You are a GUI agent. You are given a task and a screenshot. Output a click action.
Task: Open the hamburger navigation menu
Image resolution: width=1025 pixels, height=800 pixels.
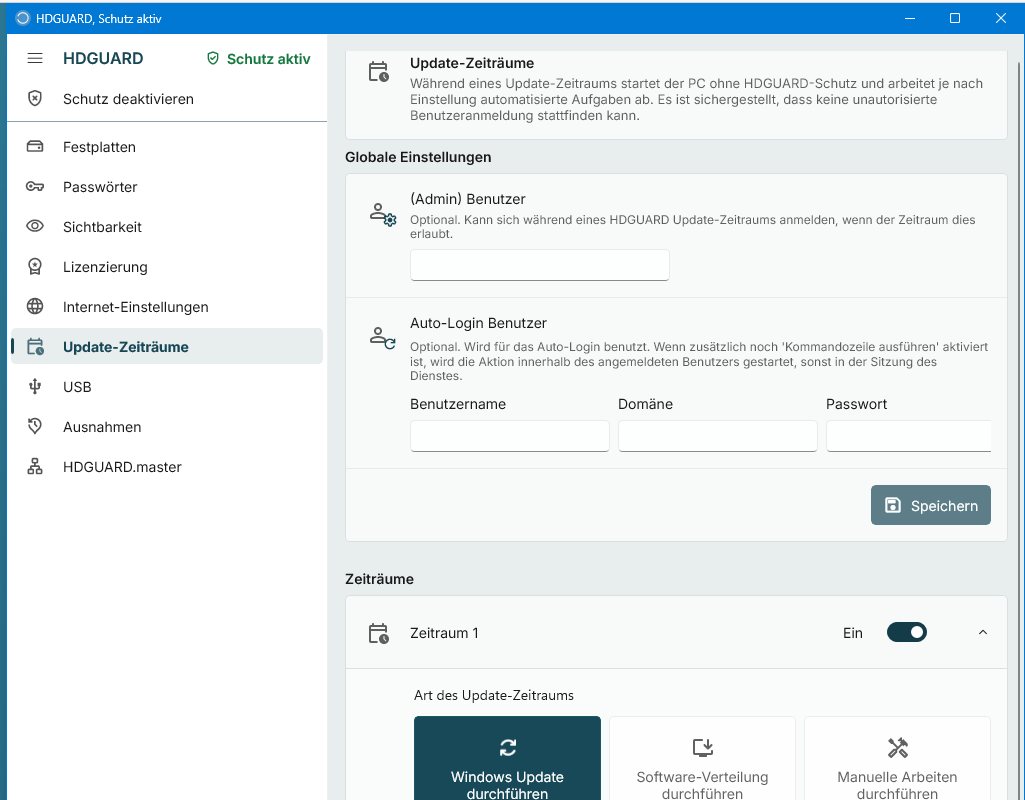(35, 58)
